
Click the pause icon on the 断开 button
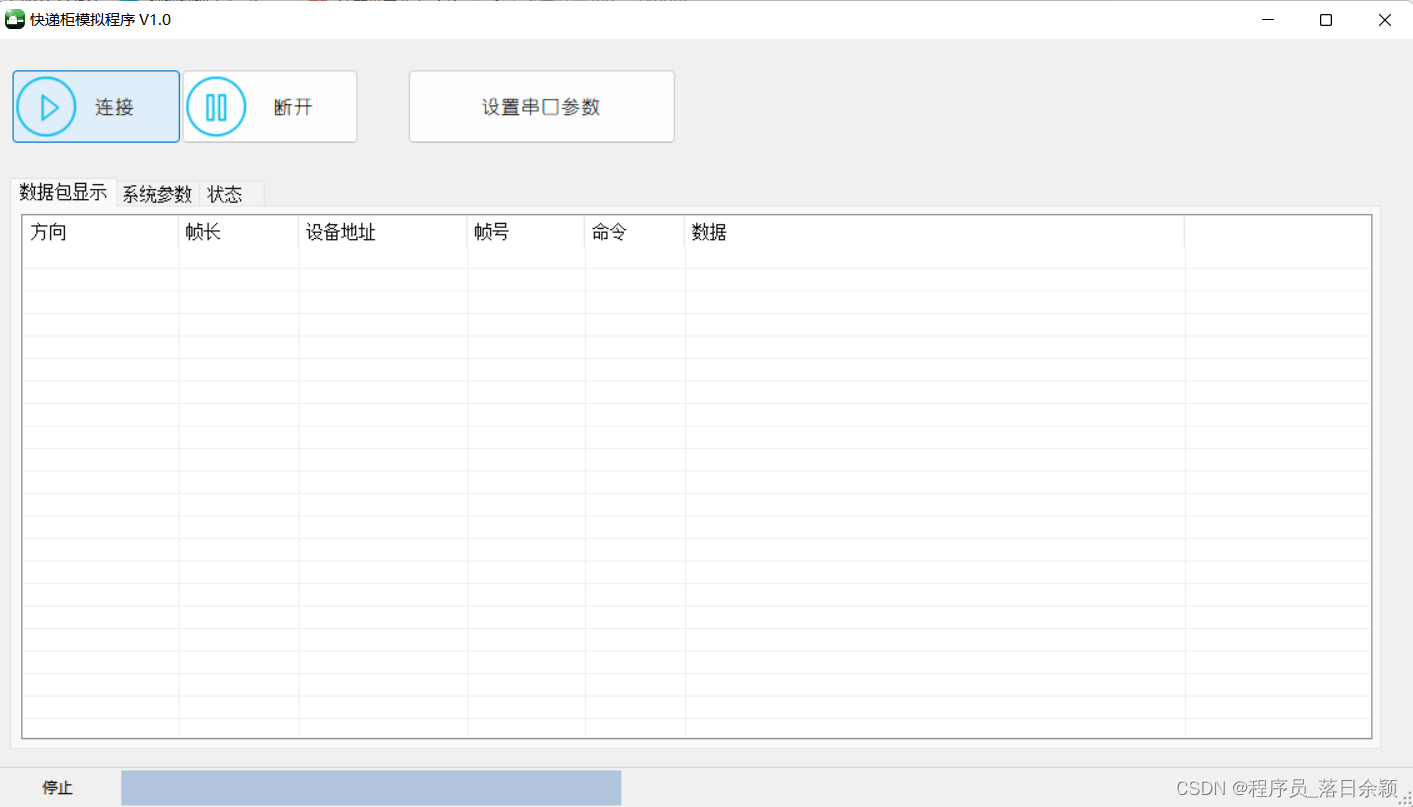(x=216, y=107)
